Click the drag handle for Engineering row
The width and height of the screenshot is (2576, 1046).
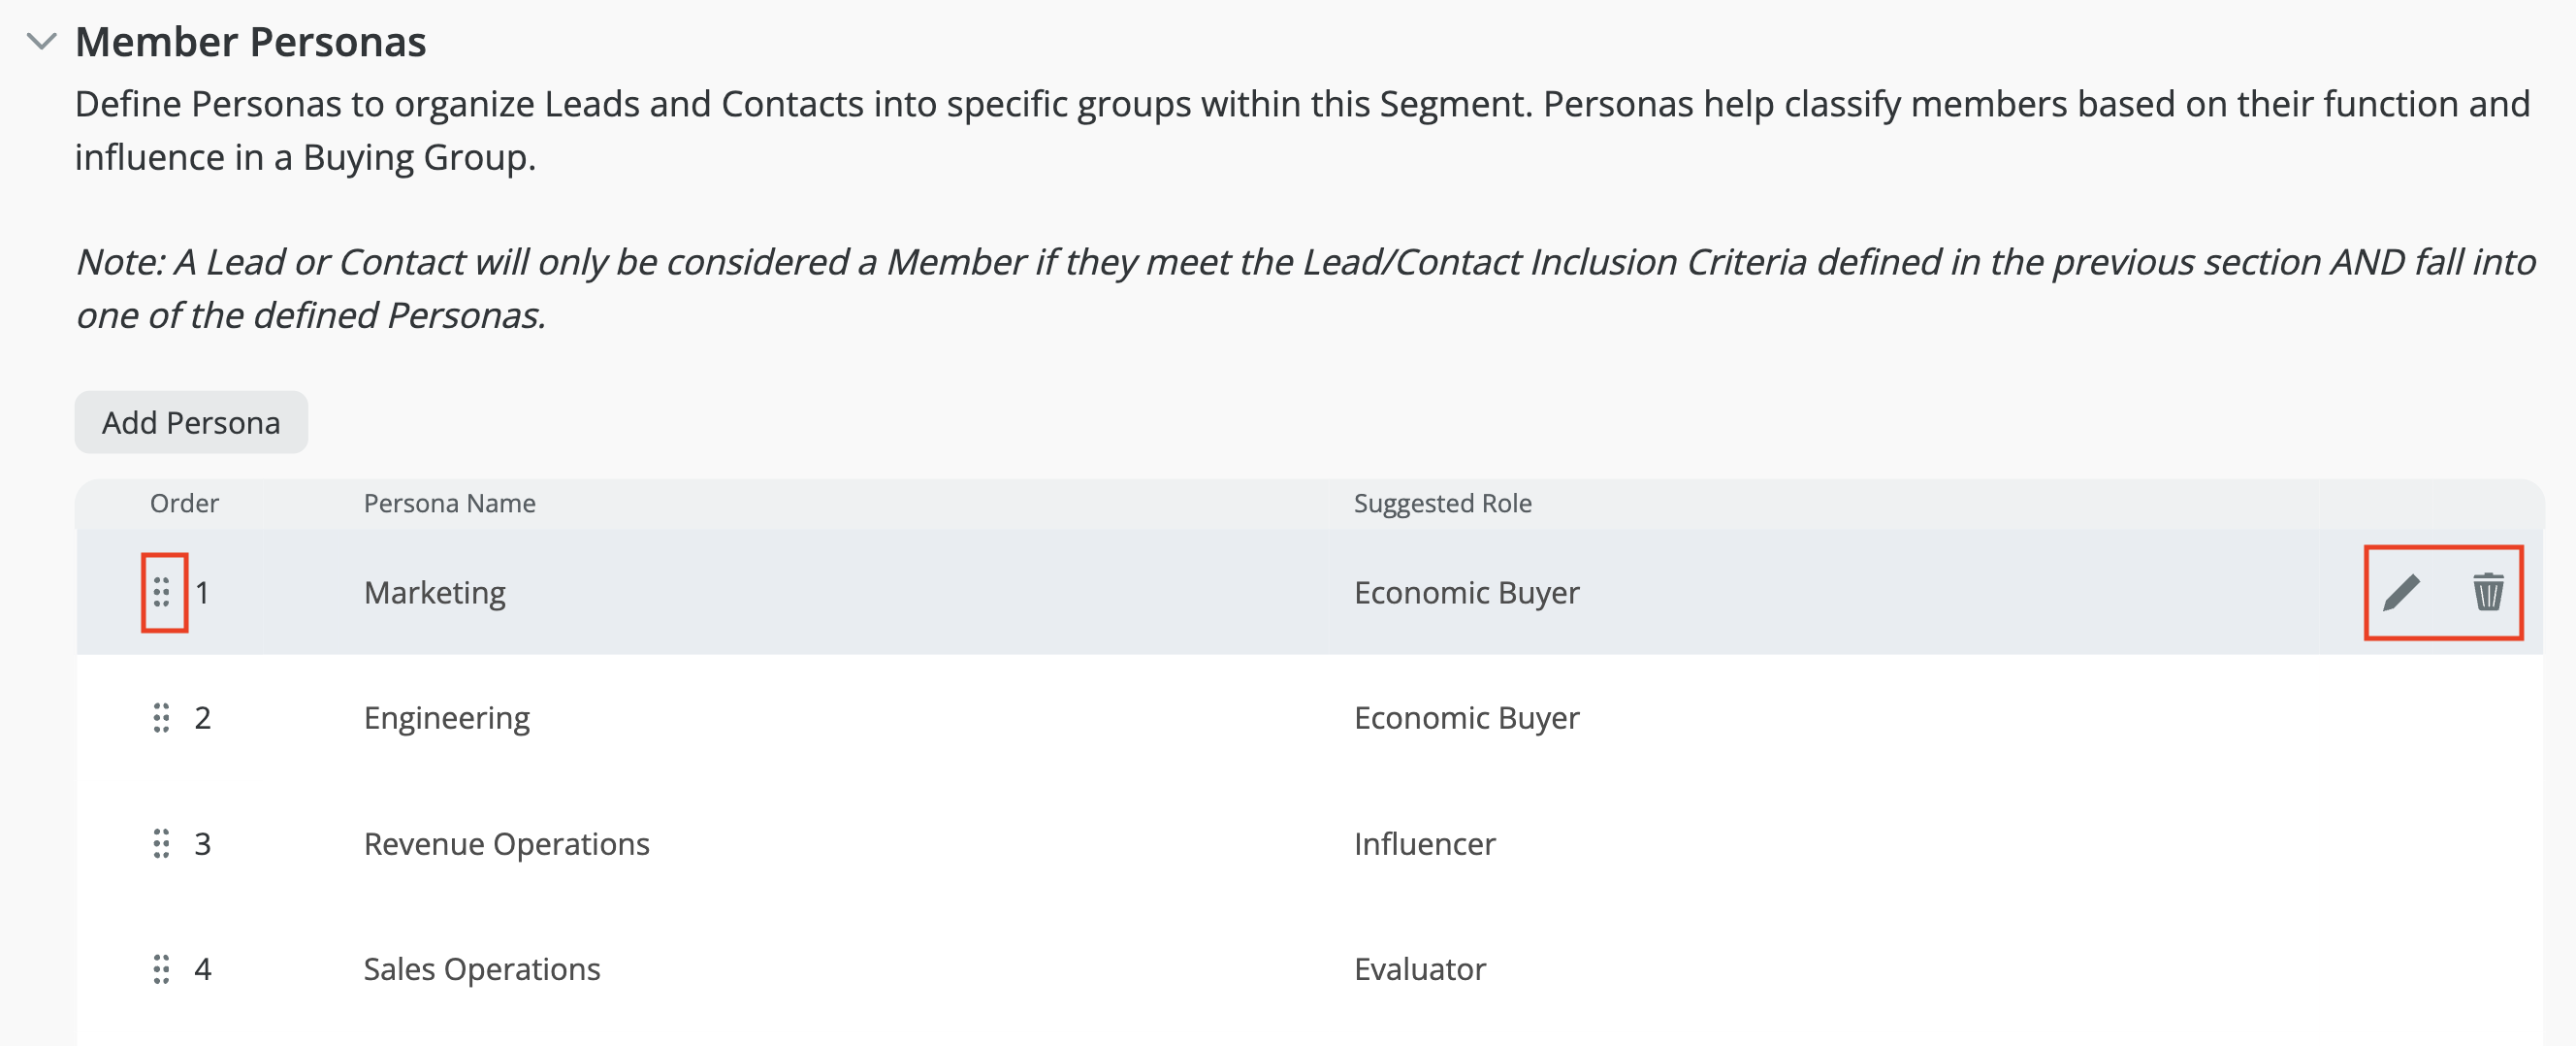pos(161,718)
